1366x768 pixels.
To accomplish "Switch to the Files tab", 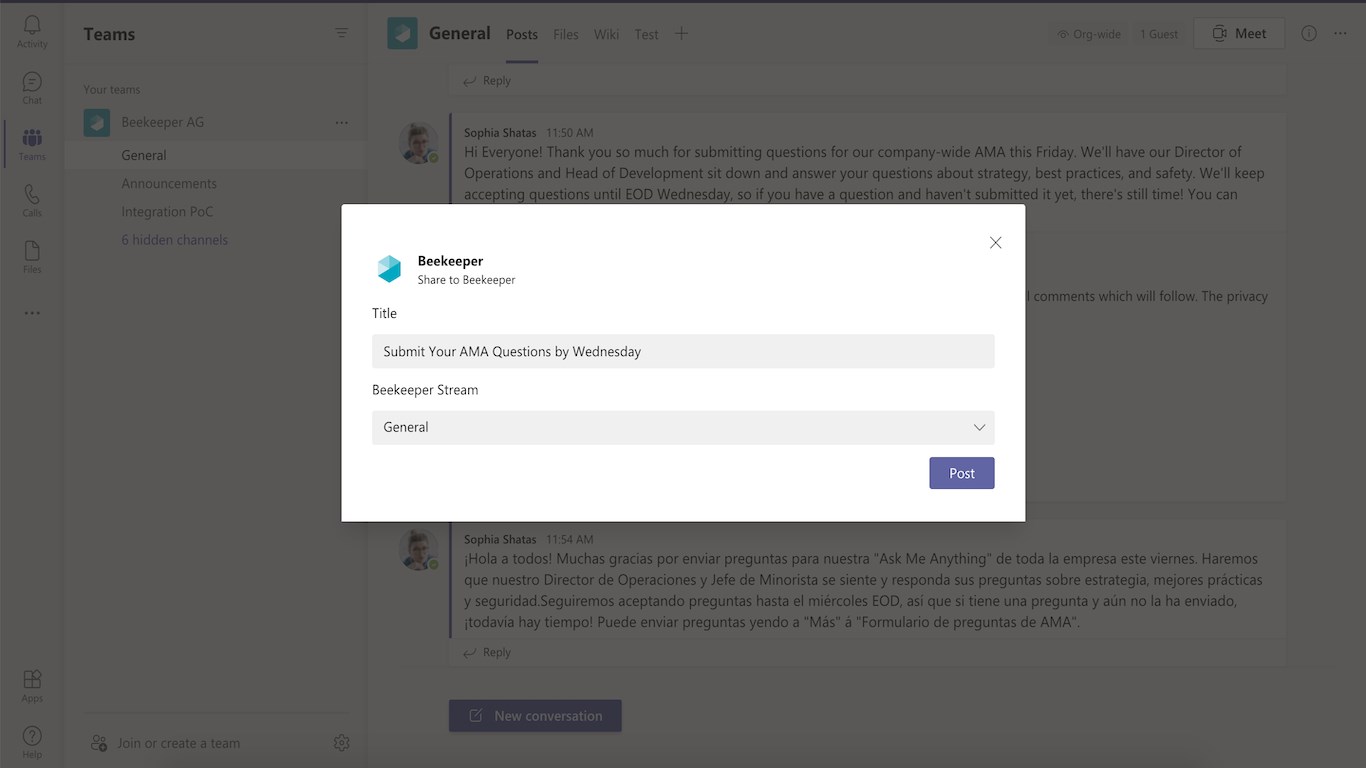I will click(566, 34).
